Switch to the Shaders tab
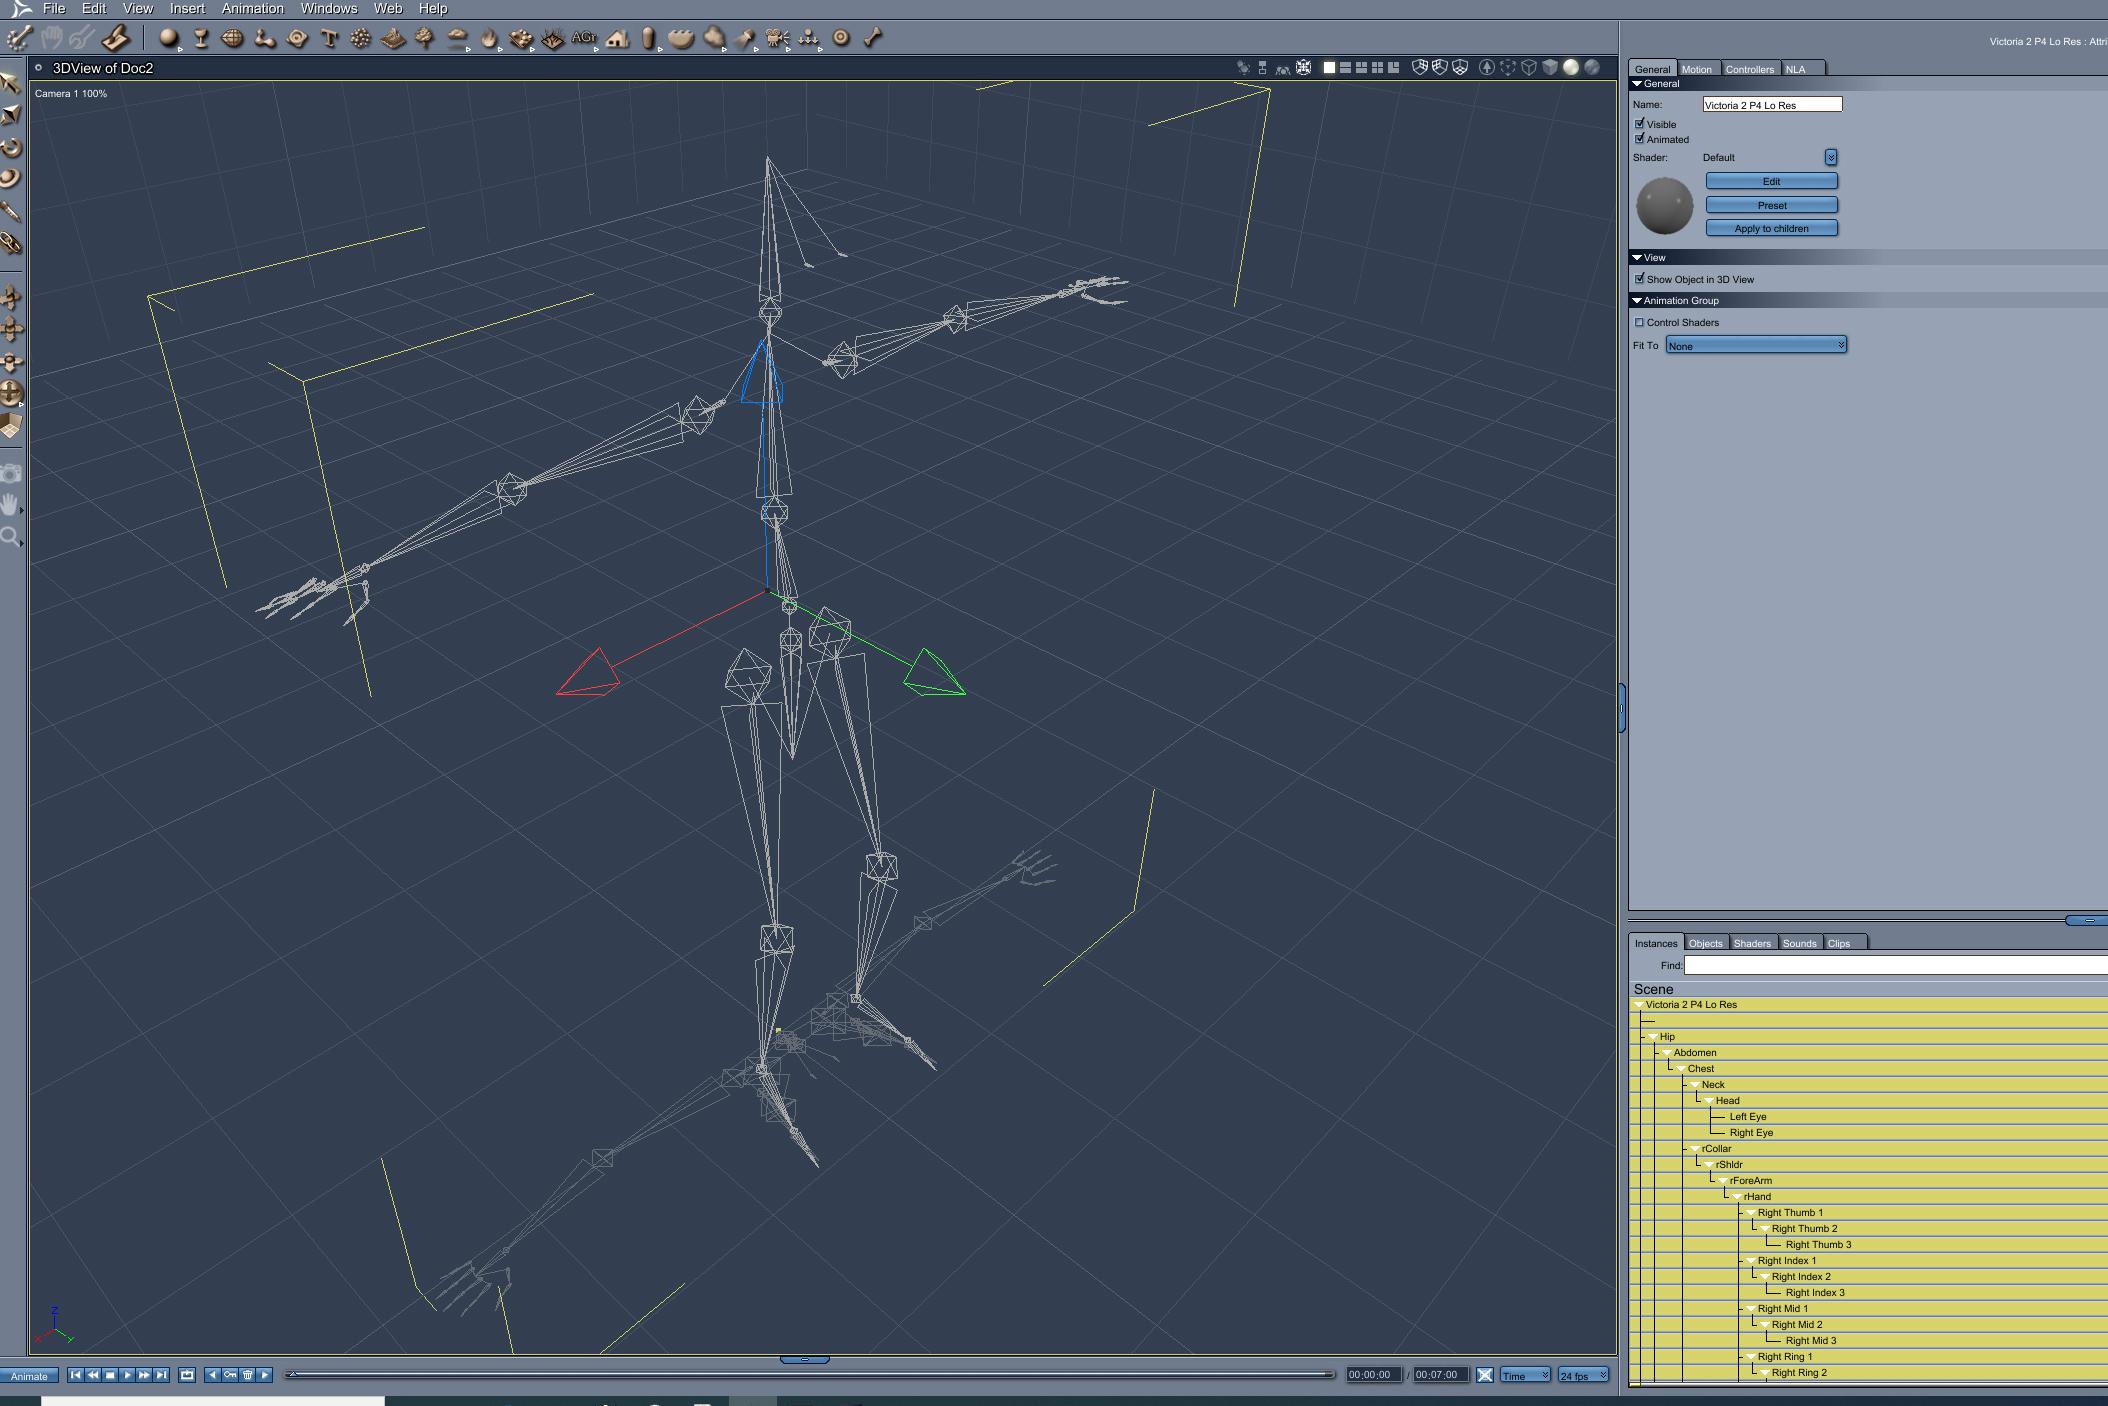This screenshot has width=2108, height=1406. click(x=1751, y=943)
